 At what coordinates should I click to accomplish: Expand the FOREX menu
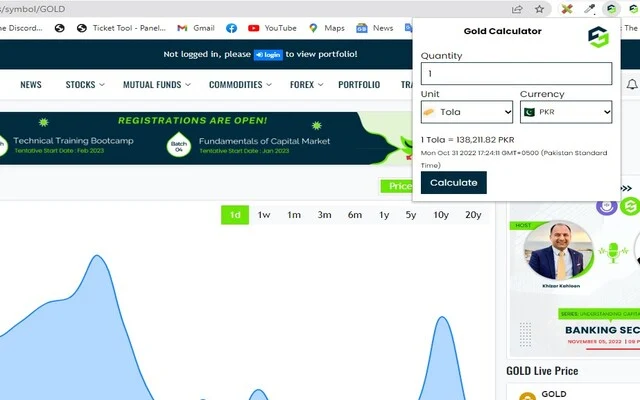point(307,84)
